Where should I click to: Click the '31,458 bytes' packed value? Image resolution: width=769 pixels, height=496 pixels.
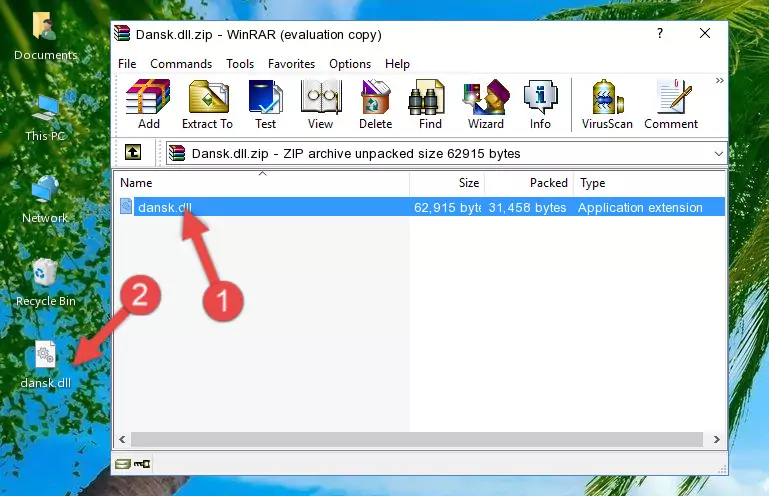pyautogui.click(x=527, y=208)
